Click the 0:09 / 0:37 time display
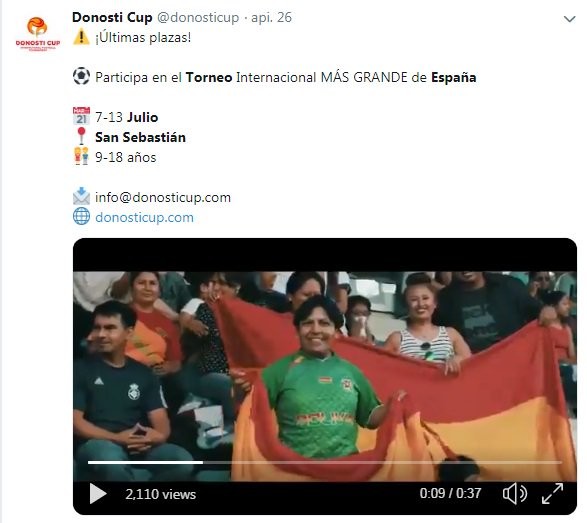The width and height of the screenshot is (587, 523). click(450, 493)
